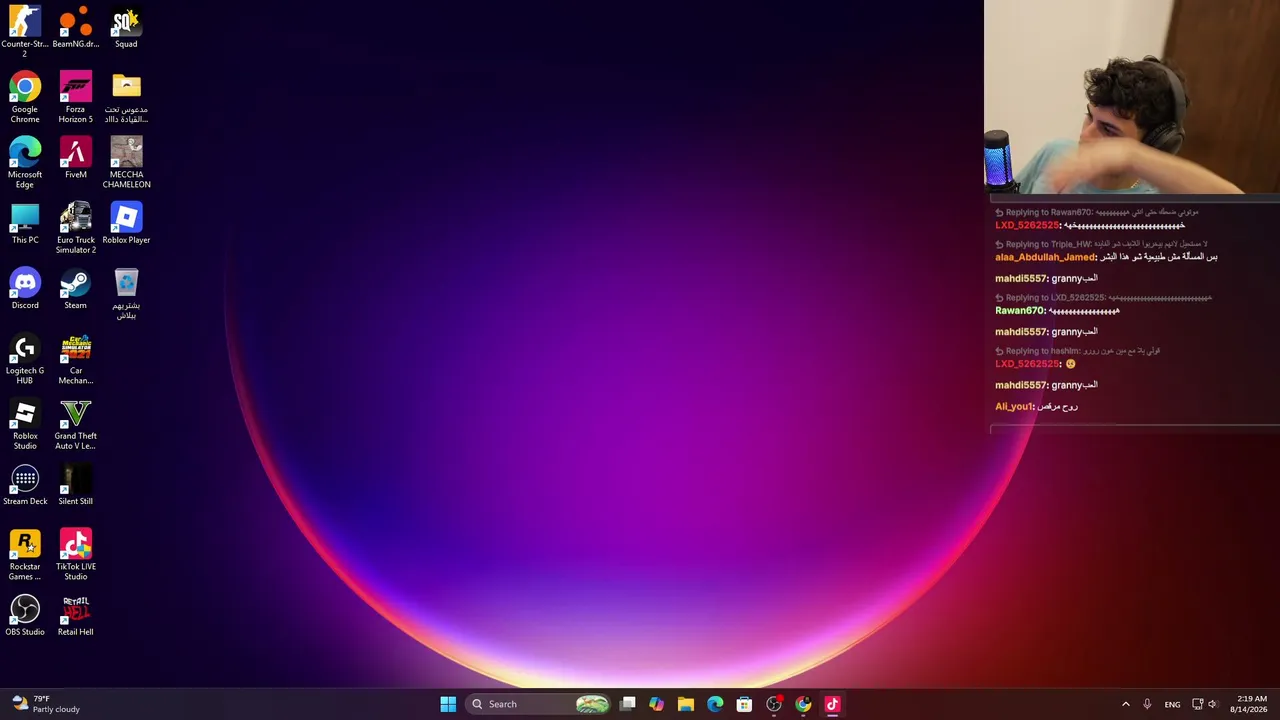
Task: Open Task View from the taskbar
Action: click(x=627, y=704)
